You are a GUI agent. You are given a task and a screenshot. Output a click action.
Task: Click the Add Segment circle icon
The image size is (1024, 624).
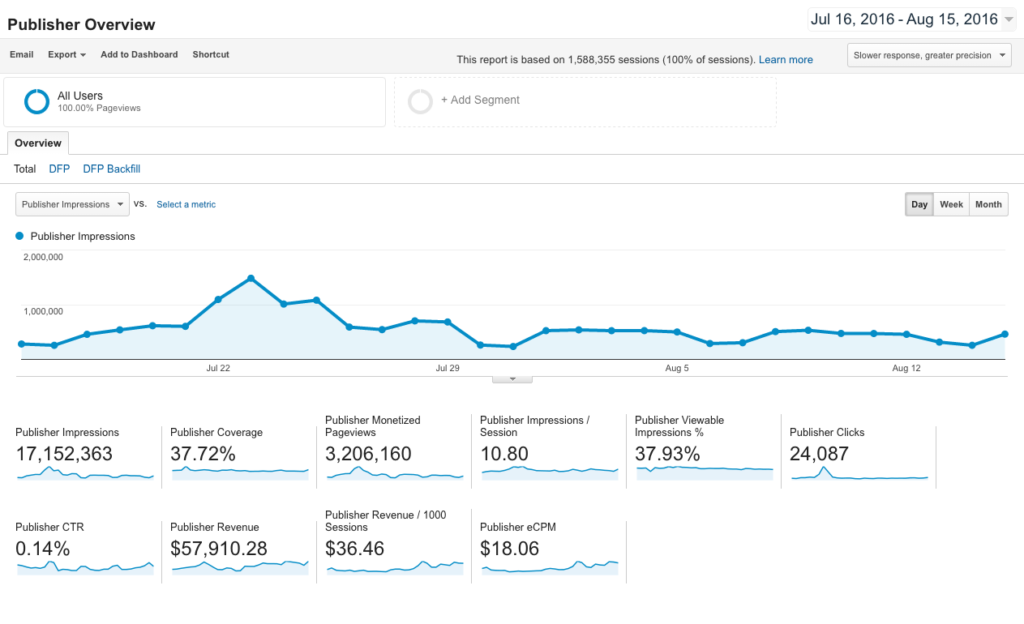click(421, 101)
